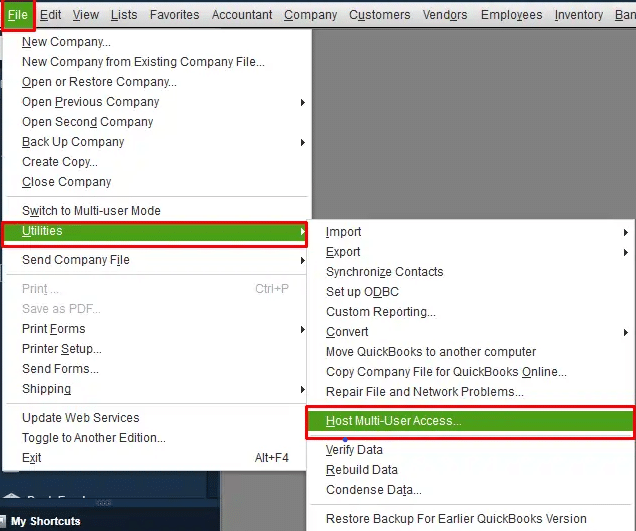This screenshot has height=531, width=636.
Task: Choose Set up ODBC
Action: pos(471,292)
